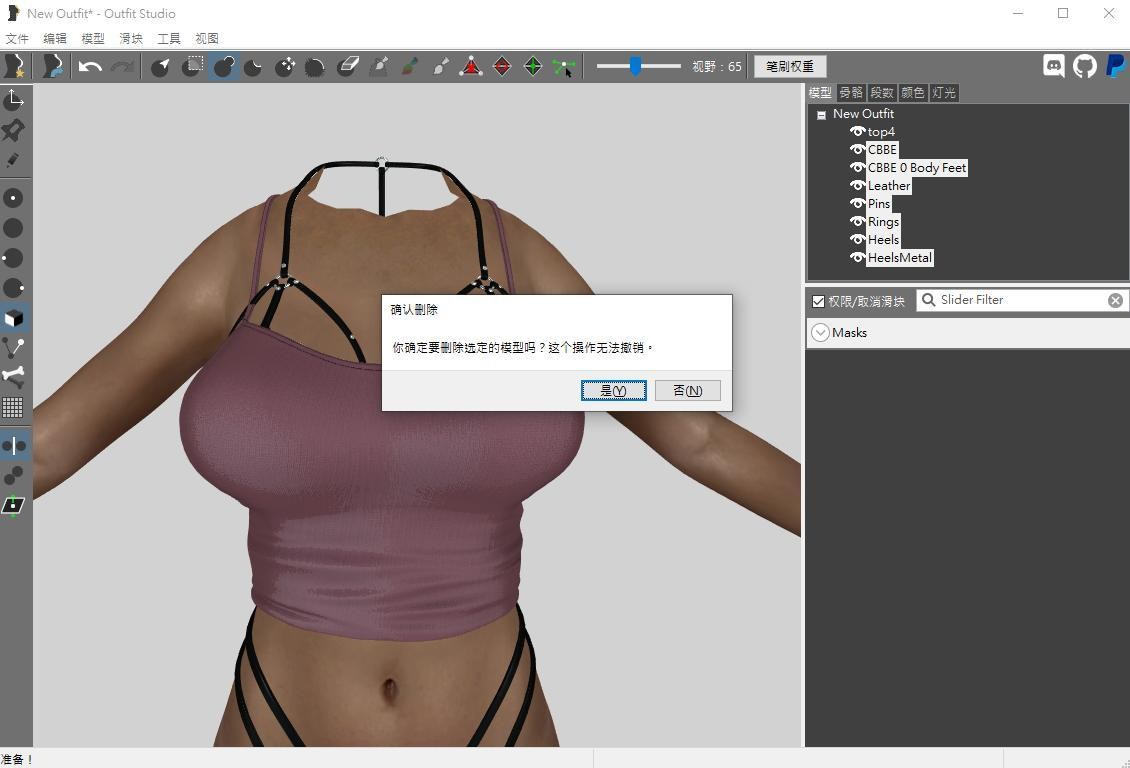Adjust the view slider near 视图: 65
Image resolution: width=1130 pixels, height=768 pixels.
pyautogui.click(x=637, y=66)
